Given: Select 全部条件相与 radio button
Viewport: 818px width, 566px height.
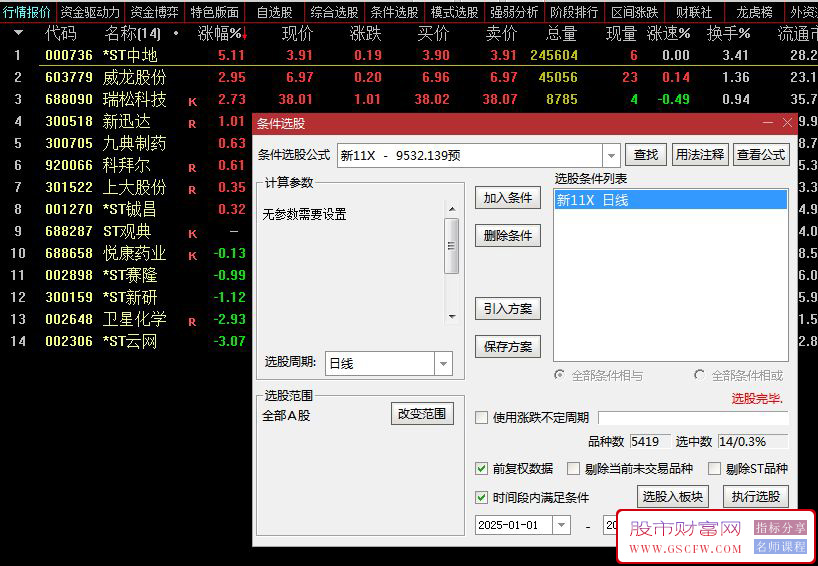Looking at the screenshot, I should point(559,375).
